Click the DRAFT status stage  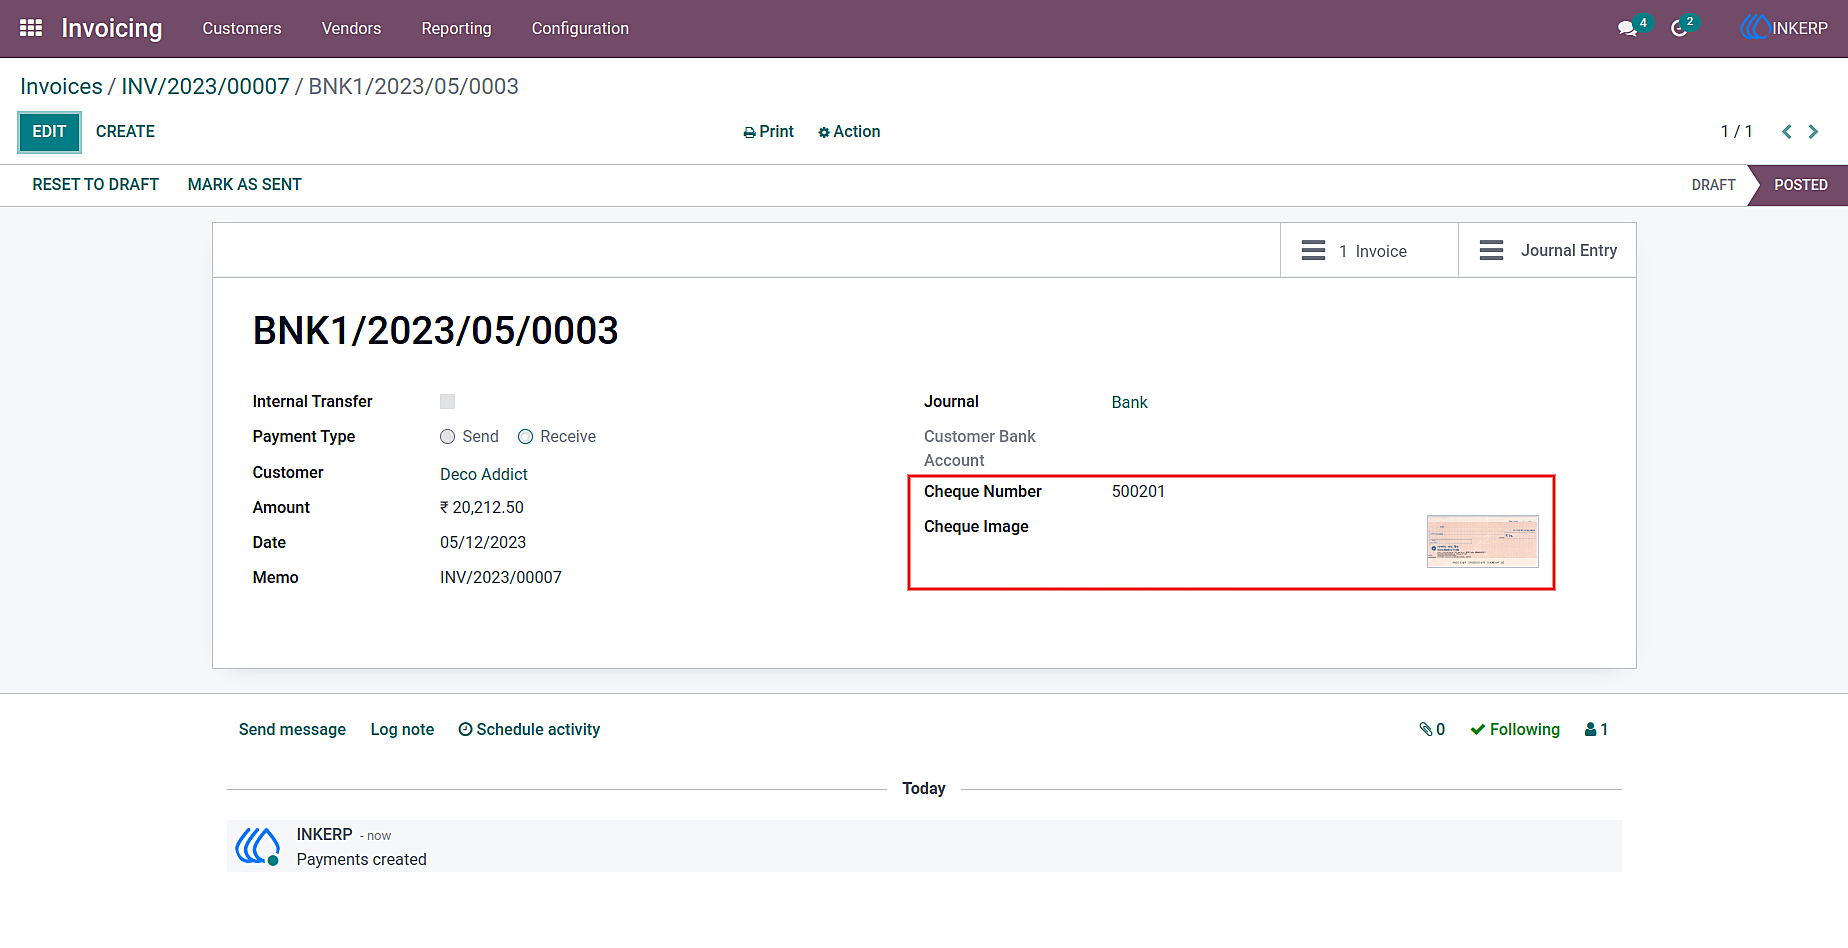(x=1713, y=185)
